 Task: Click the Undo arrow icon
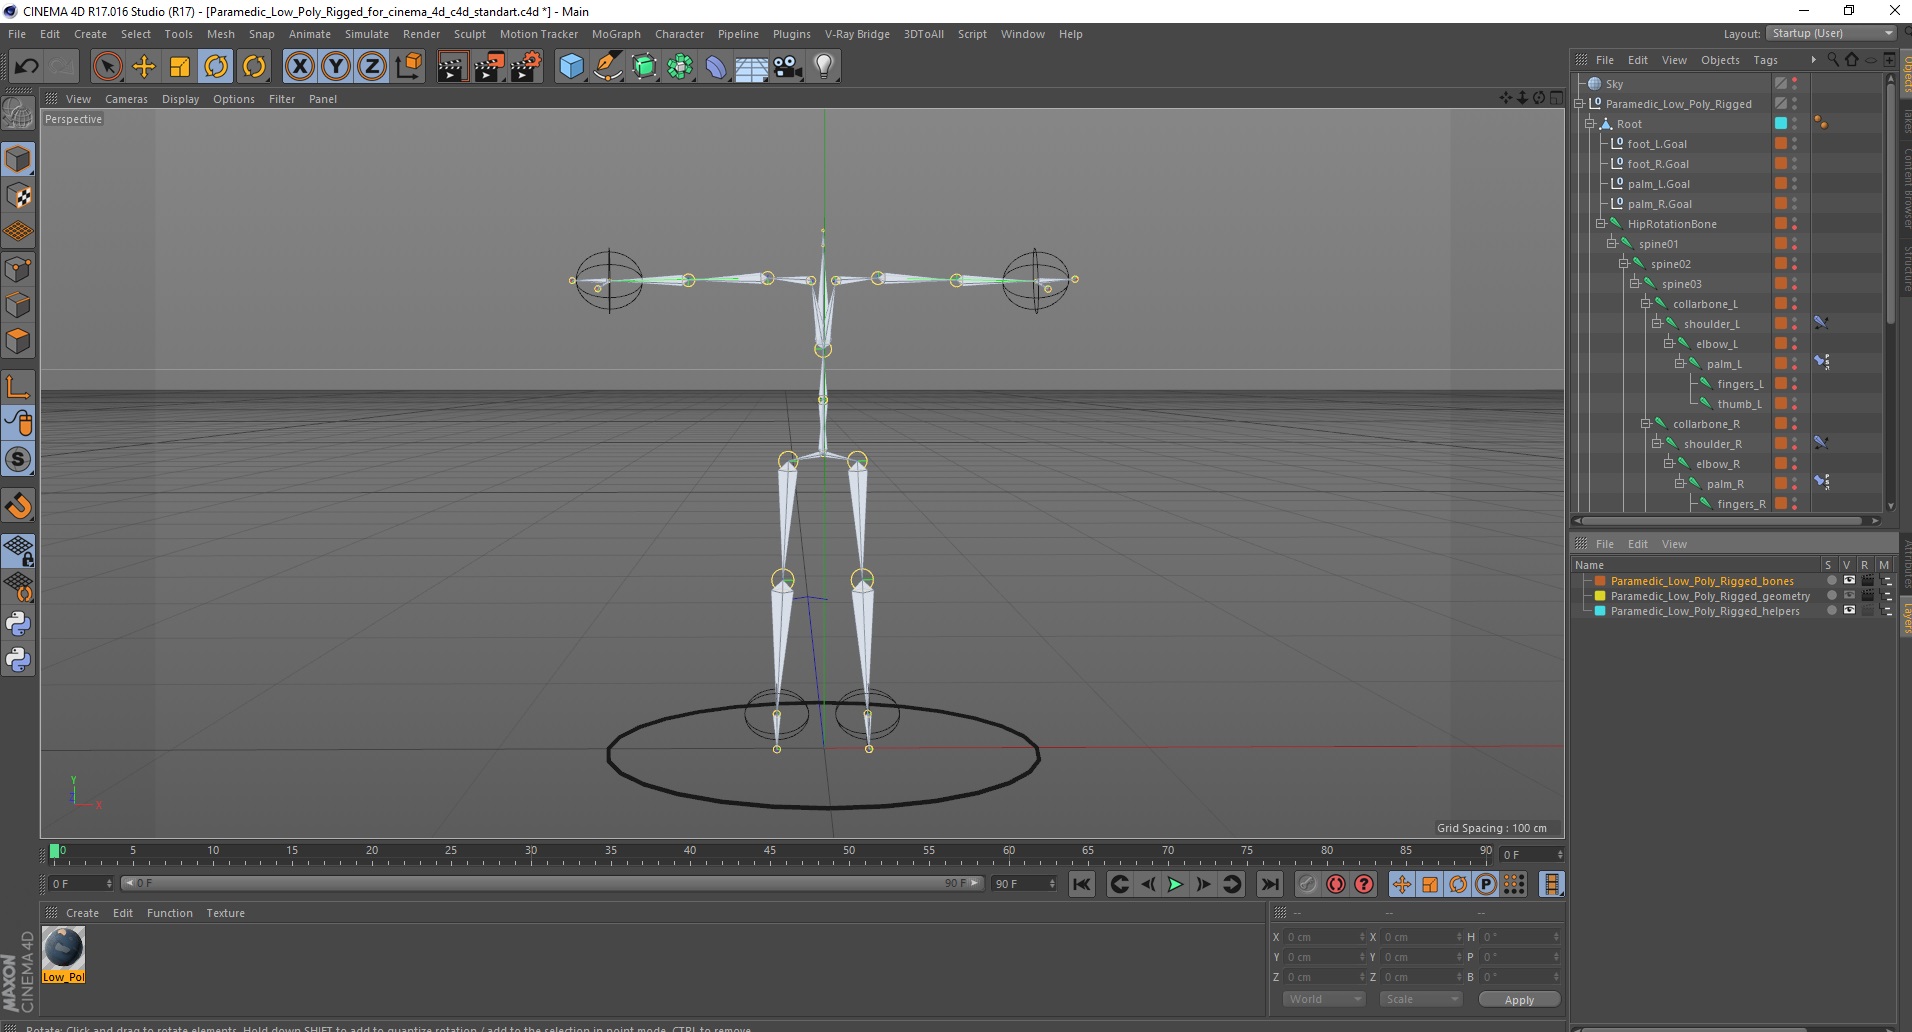pos(26,67)
